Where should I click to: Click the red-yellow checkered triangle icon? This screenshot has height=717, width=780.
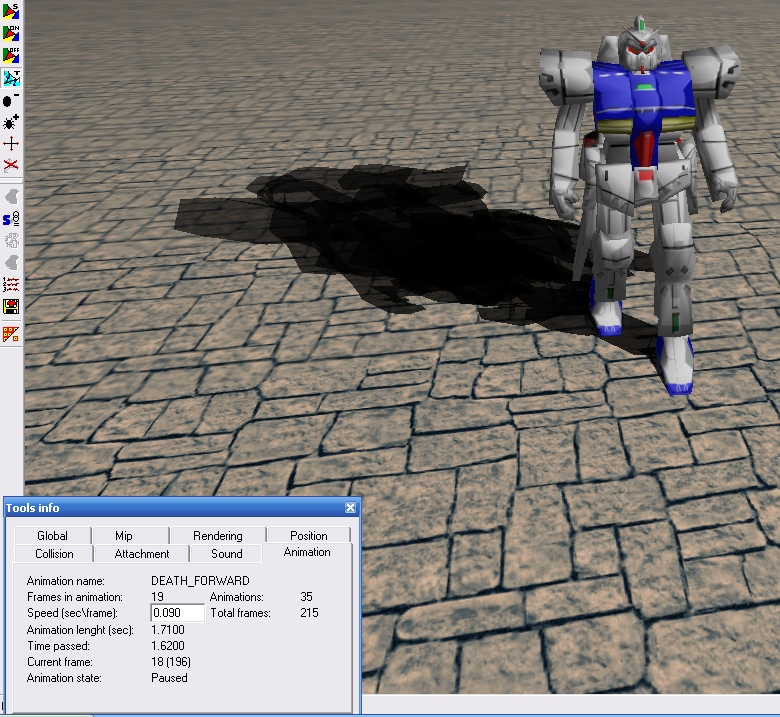pos(11,334)
